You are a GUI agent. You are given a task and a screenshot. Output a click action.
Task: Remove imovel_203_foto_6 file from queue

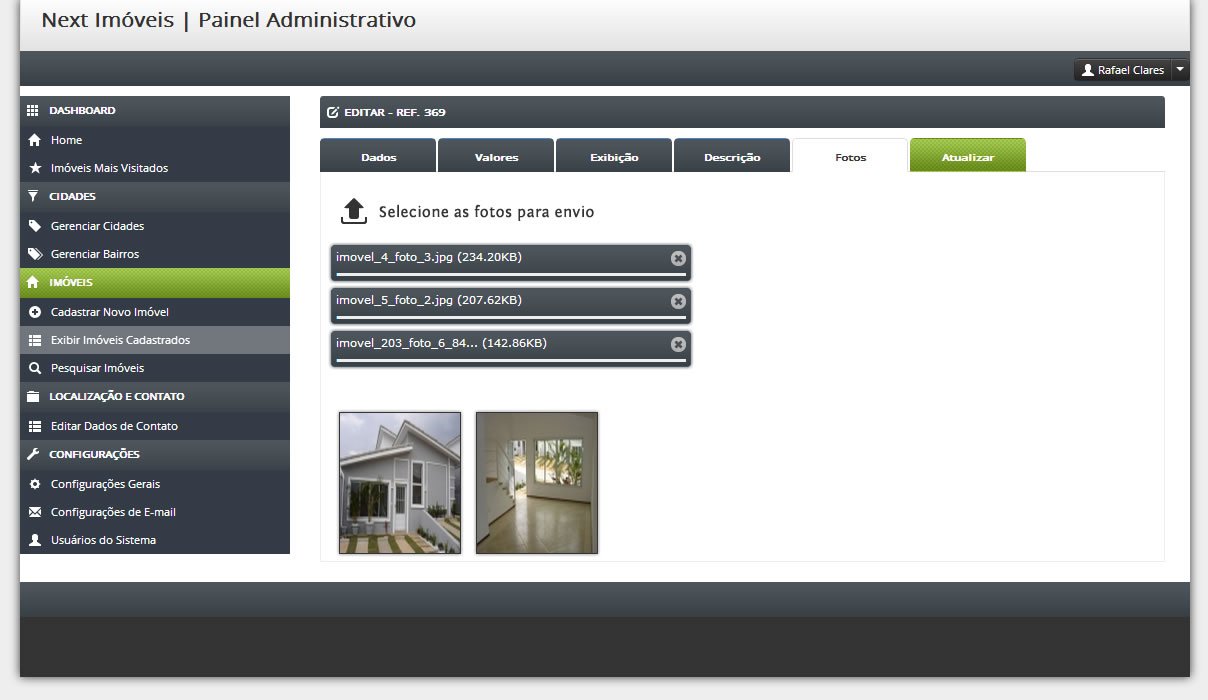tap(678, 344)
